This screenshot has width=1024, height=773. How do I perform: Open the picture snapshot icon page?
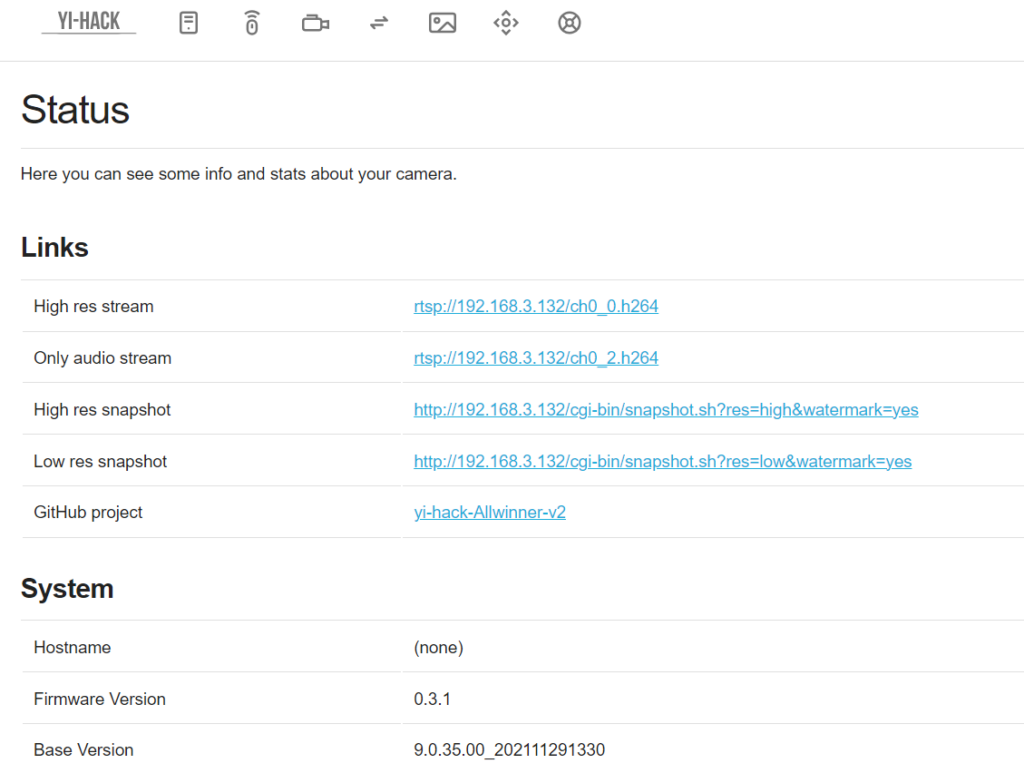(x=442, y=23)
